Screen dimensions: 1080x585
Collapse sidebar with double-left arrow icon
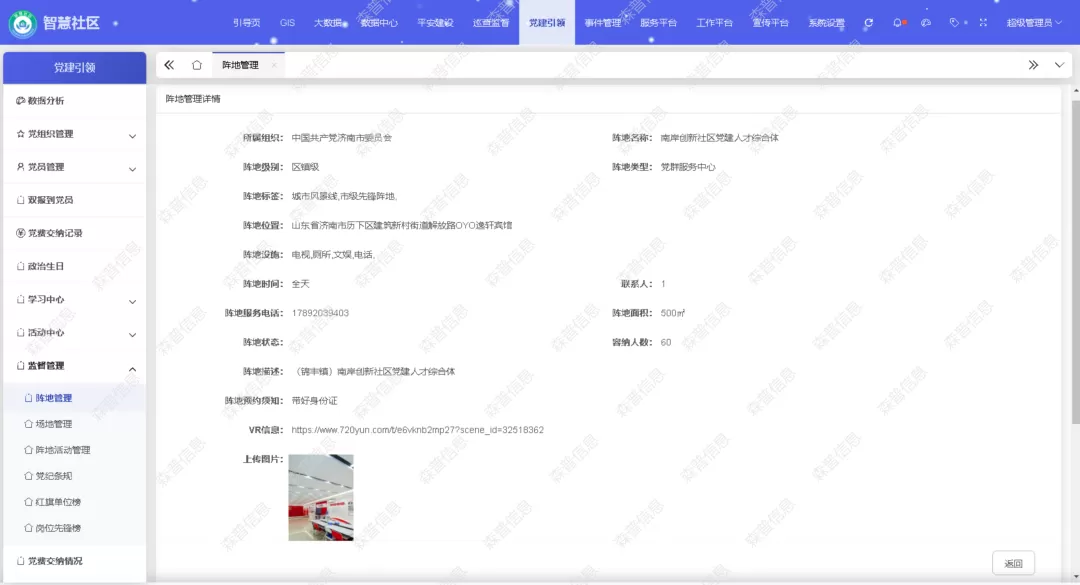point(169,65)
